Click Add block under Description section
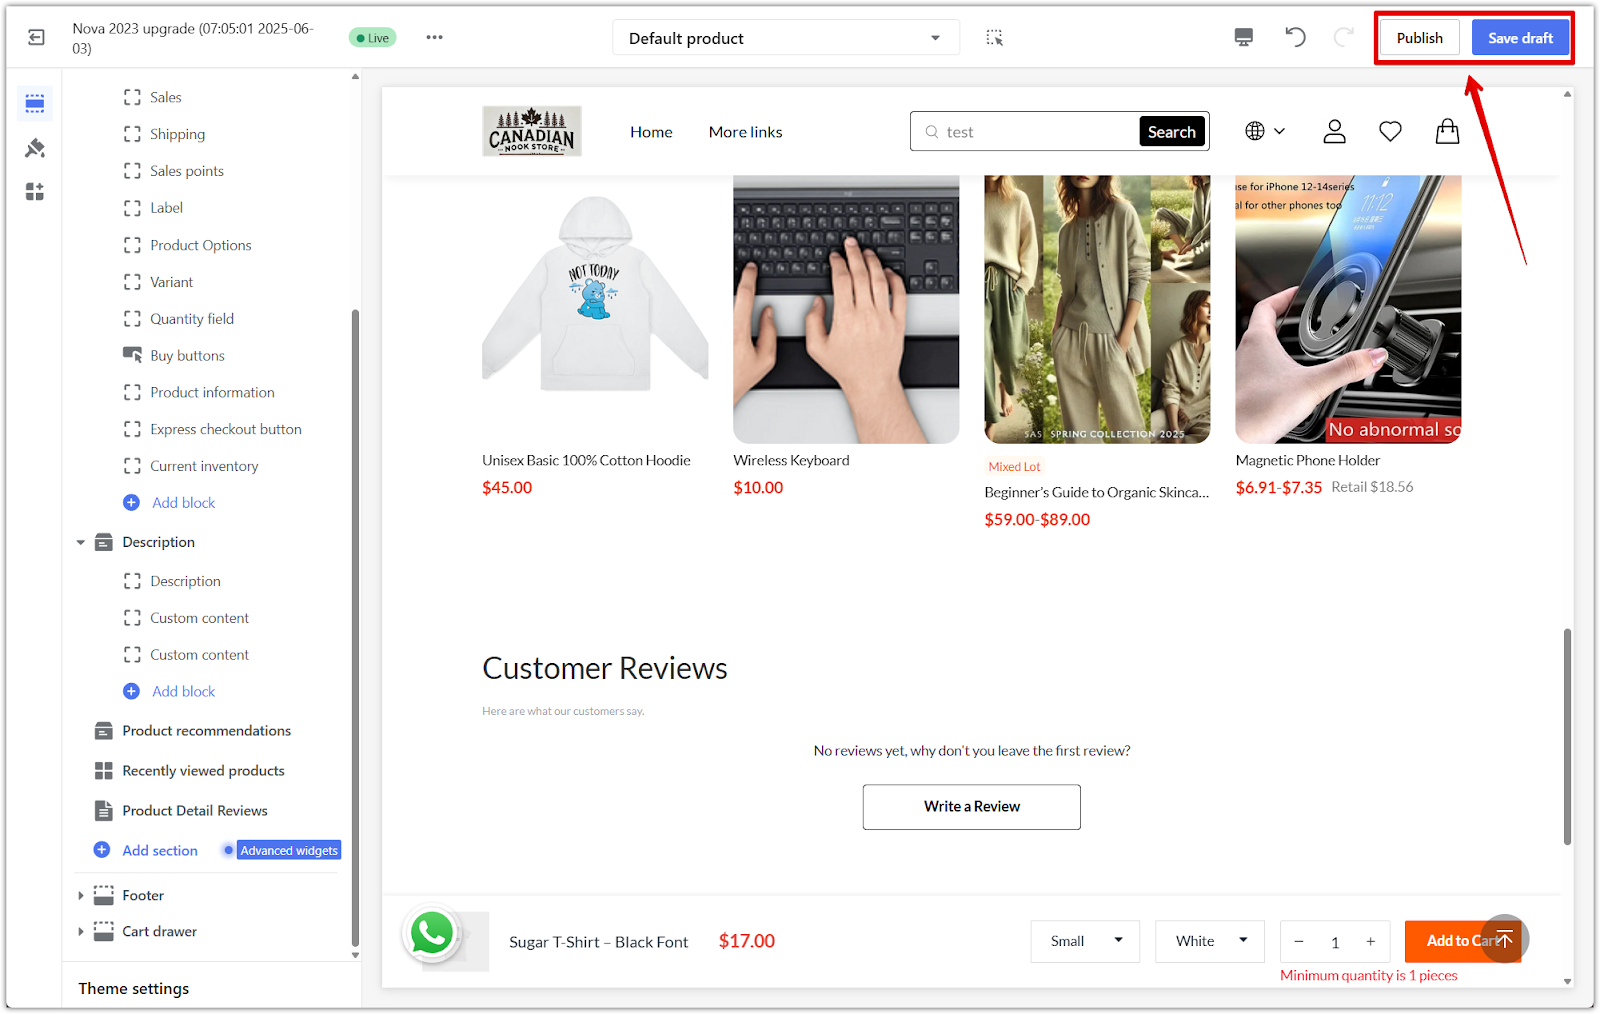This screenshot has width=1600, height=1014. [183, 691]
